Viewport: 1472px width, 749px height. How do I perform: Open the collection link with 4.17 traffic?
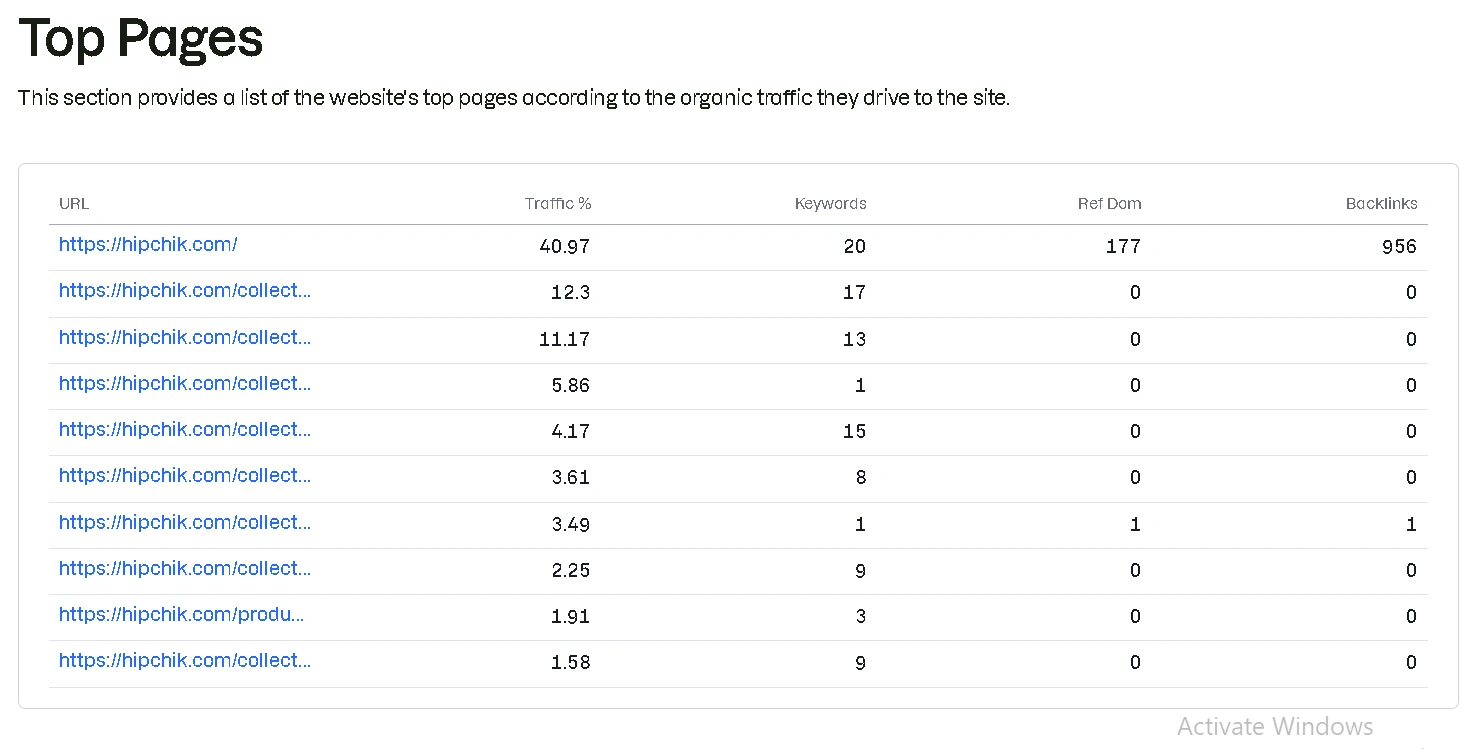pyautogui.click(x=184, y=430)
